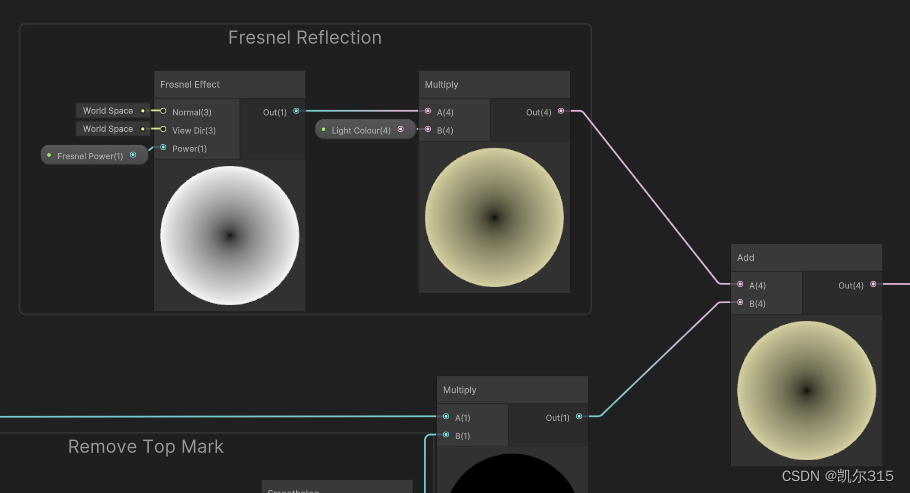
Task: Open World Space dropdown for Normal input
Action: [x=113, y=110]
